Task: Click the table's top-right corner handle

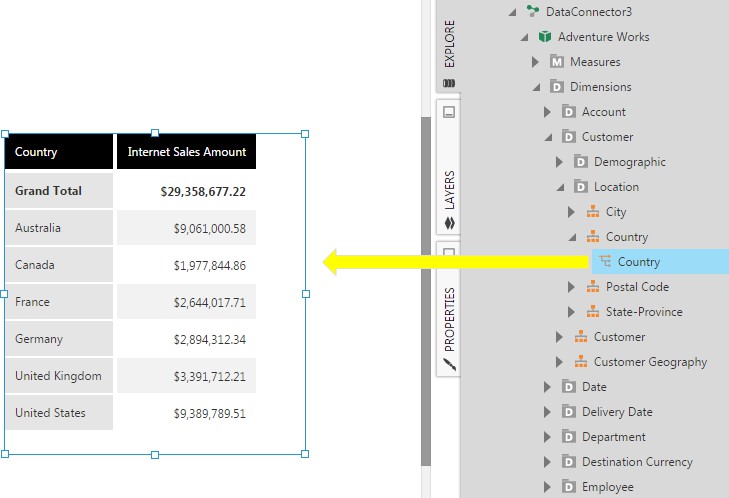Action: pos(305,134)
